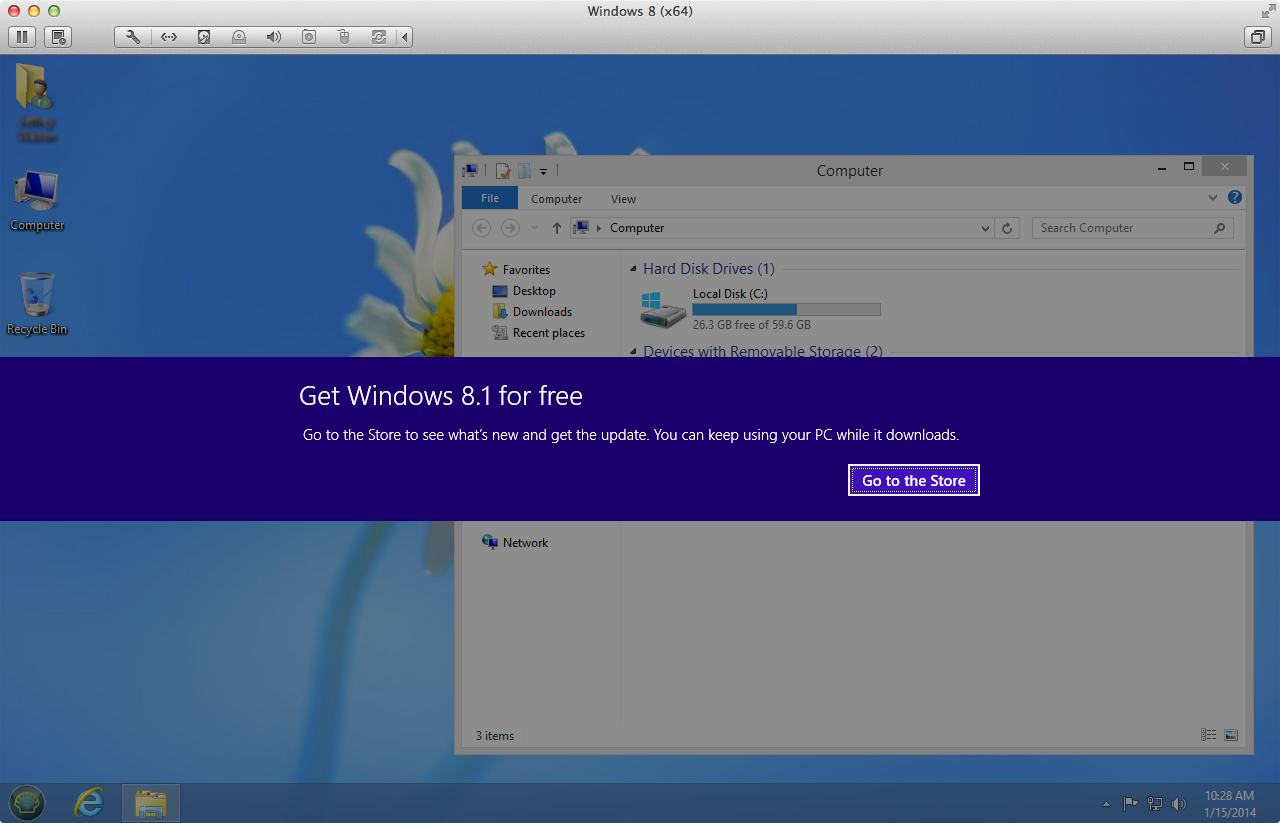Click the Local Disk capacity bar
This screenshot has width=1280, height=823.
point(786,310)
